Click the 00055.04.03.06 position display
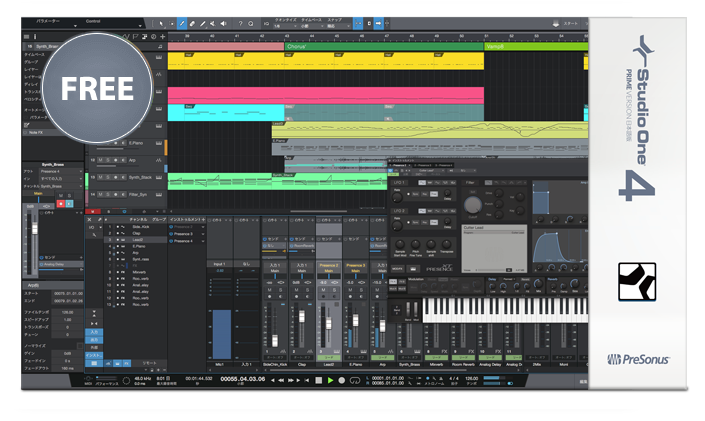705x421 pixels. (243, 379)
